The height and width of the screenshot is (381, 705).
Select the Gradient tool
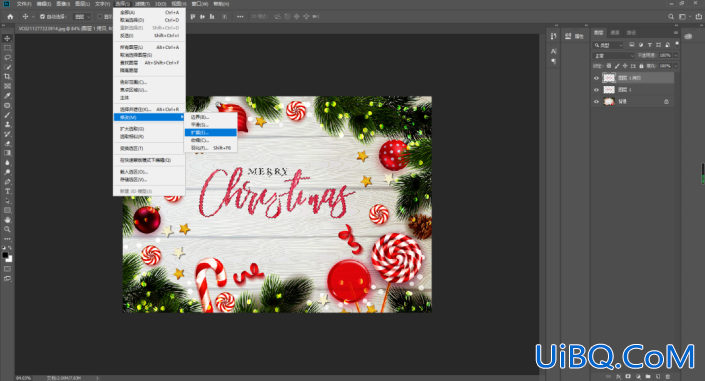(x=7, y=153)
